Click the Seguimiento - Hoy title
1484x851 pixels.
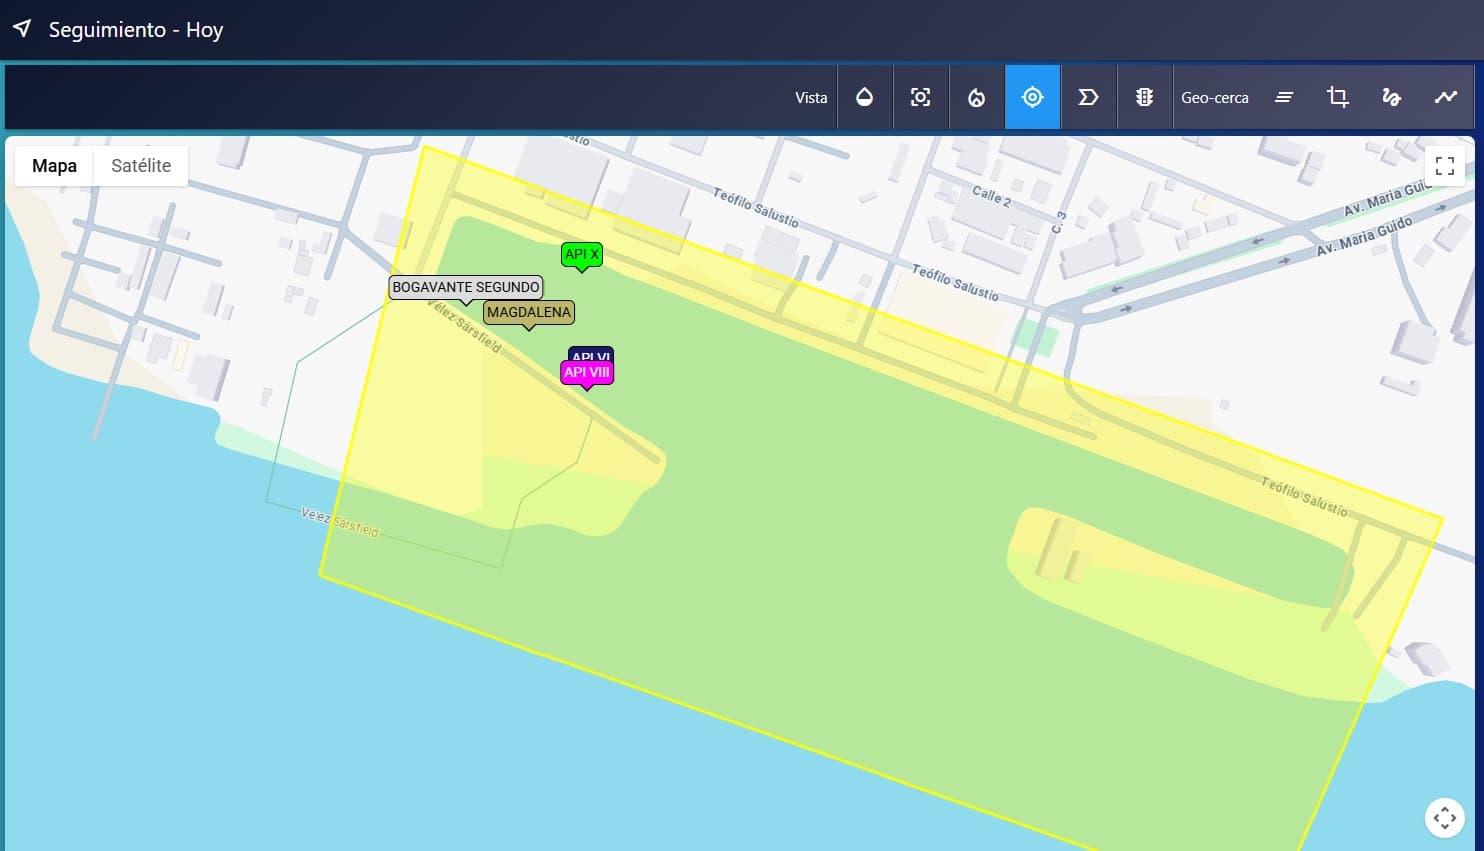[136, 30]
